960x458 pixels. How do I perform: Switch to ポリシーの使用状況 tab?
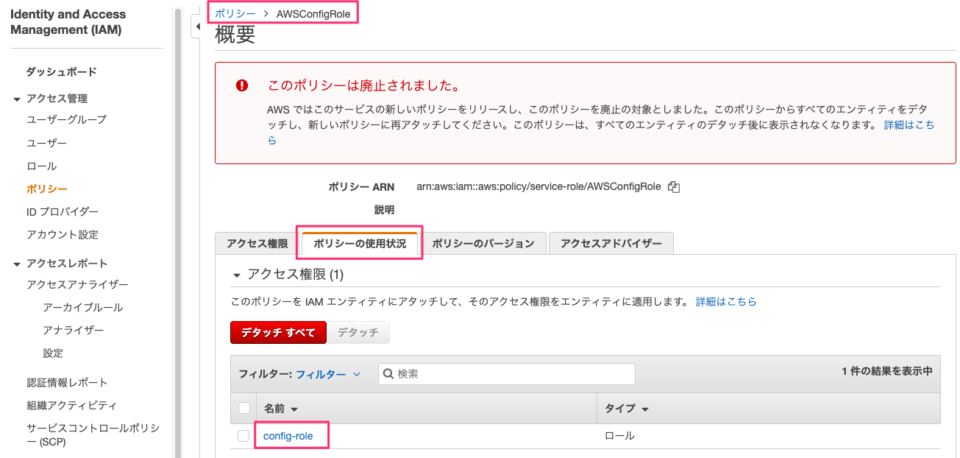pos(359,243)
